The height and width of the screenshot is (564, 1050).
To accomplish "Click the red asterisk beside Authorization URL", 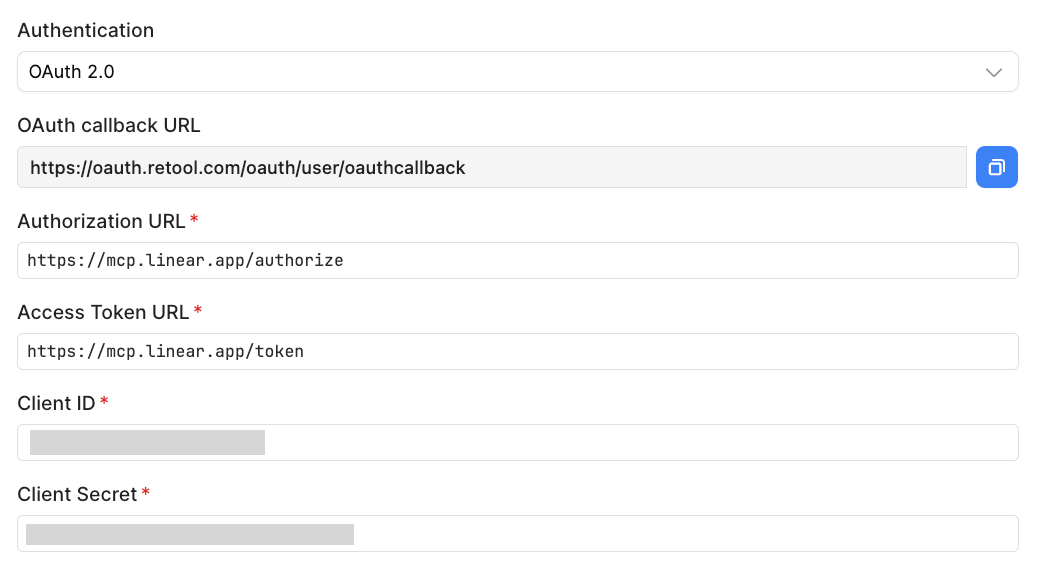I will (194, 221).
